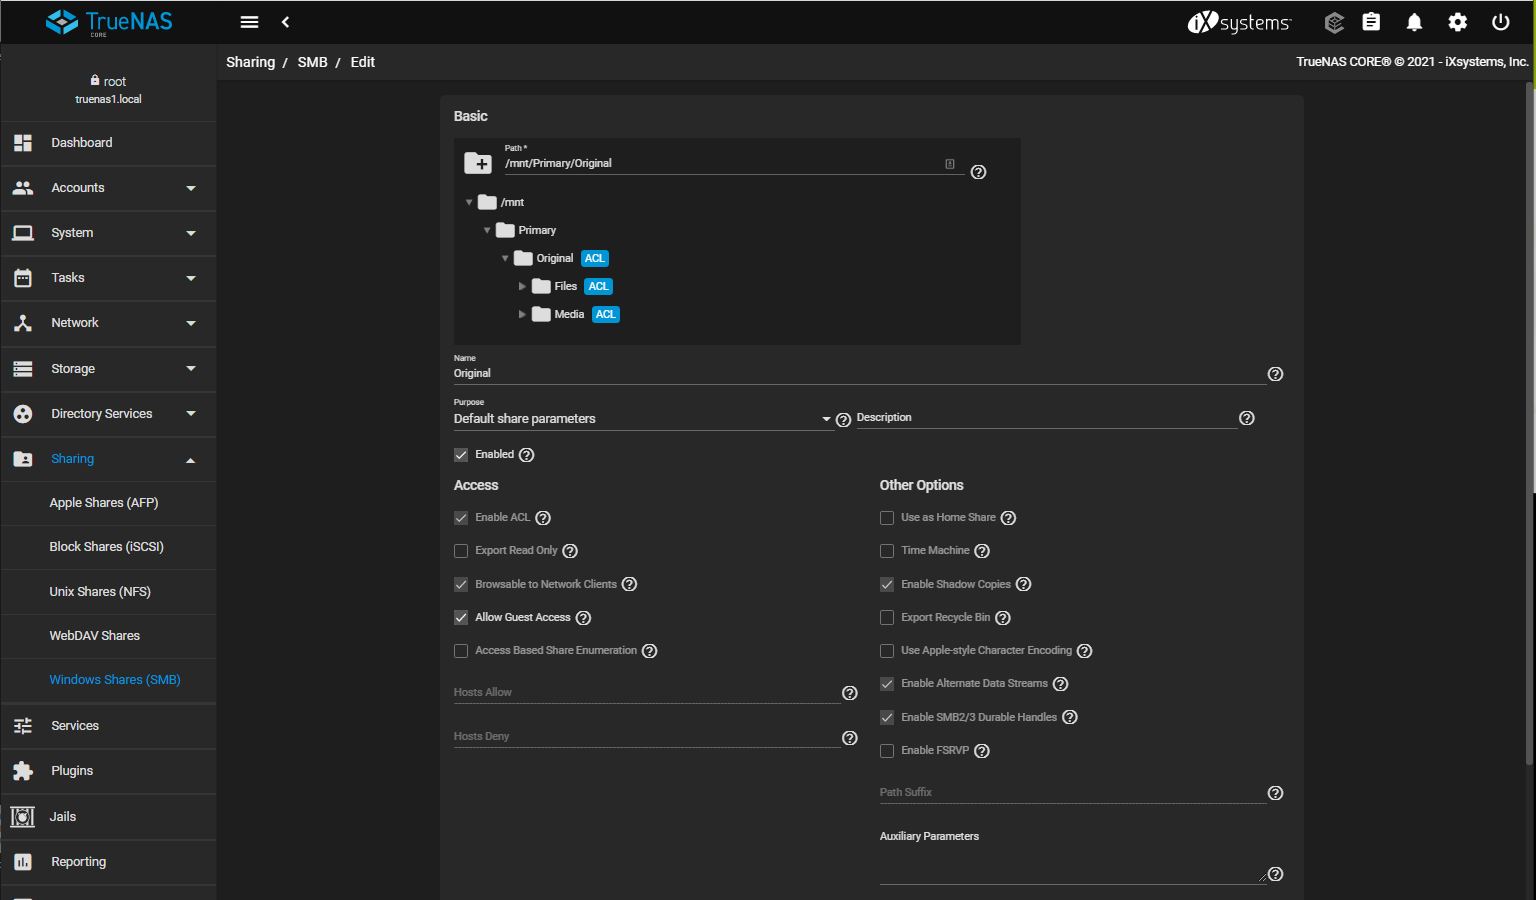Enable the Export Read Only checkbox

[x=461, y=551]
